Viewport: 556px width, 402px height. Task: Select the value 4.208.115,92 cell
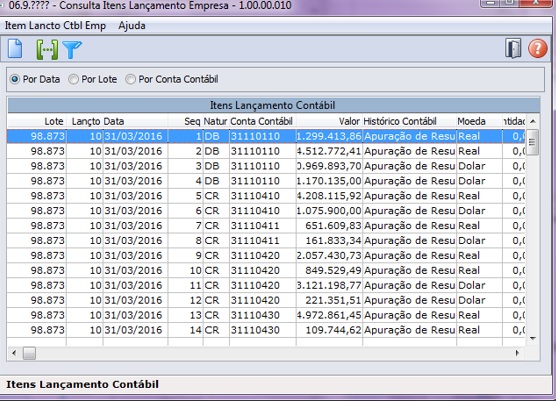click(x=329, y=196)
